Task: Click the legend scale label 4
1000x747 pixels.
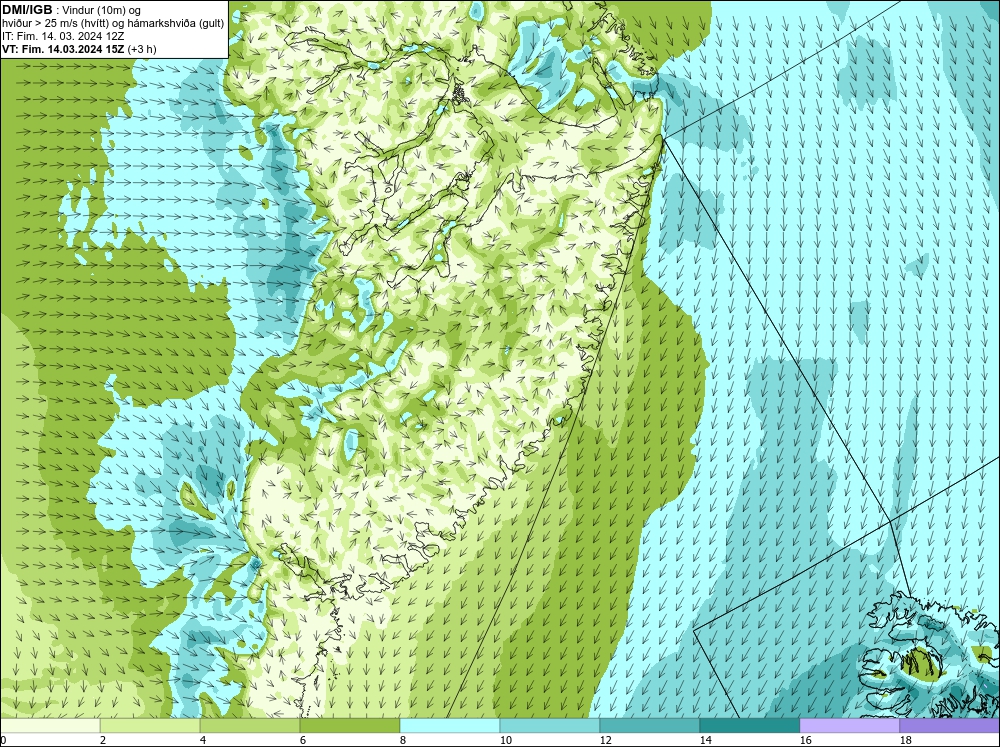Action: point(203,740)
